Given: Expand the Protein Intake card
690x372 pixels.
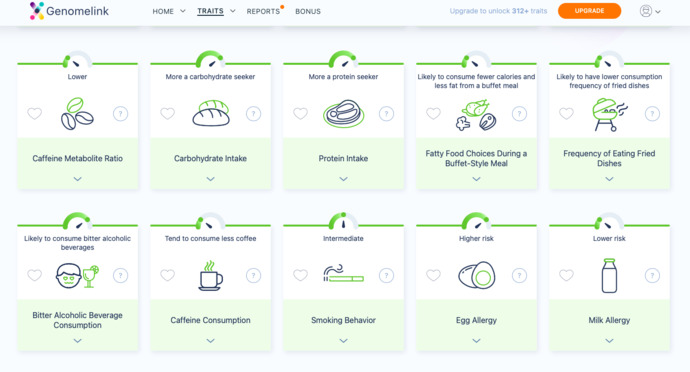Looking at the screenshot, I should 343,179.
